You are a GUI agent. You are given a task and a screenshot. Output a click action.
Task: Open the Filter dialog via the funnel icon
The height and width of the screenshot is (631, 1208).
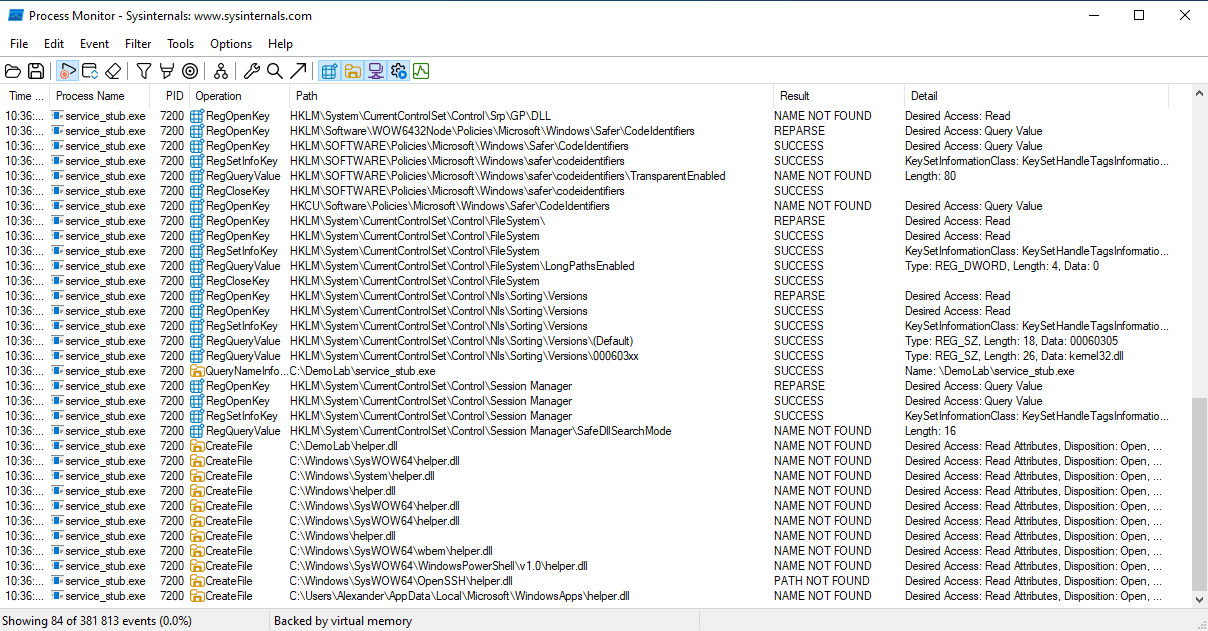144,71
